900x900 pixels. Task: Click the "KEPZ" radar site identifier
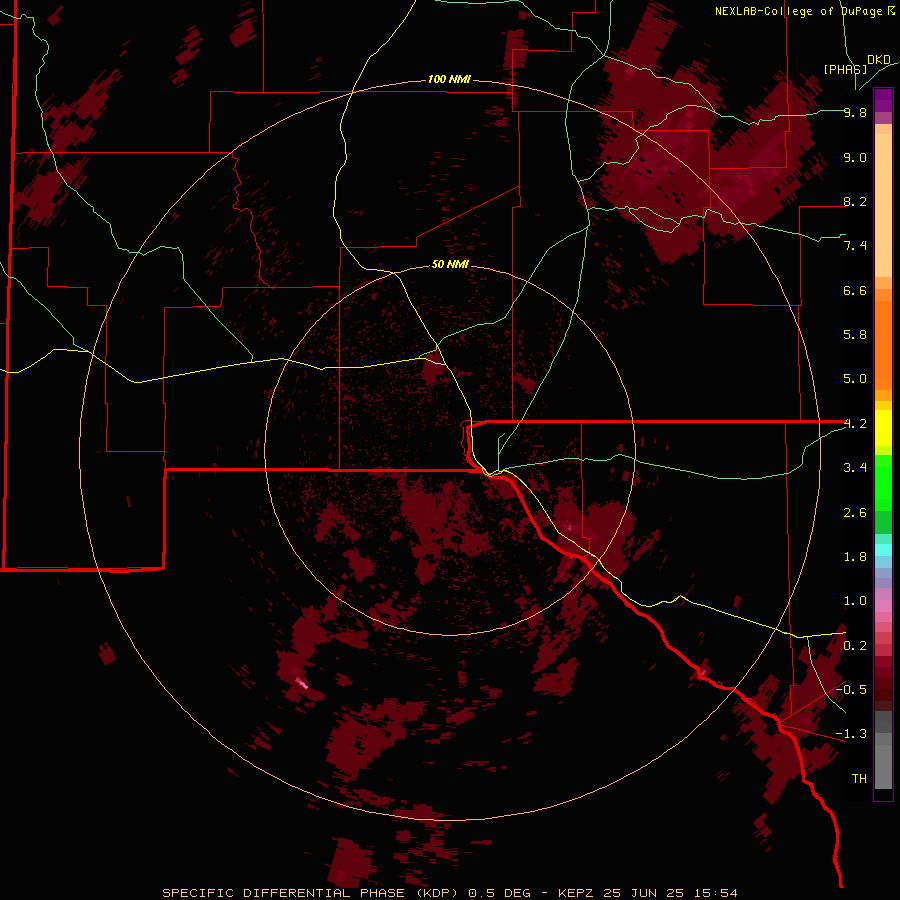(x=577, y=893)
